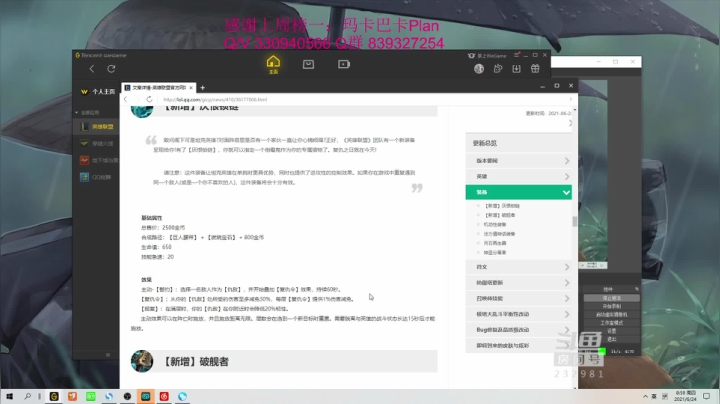Open the blue globe taskbar icon
This screenshot has height=404, width=720.
[x=182, y=396]
